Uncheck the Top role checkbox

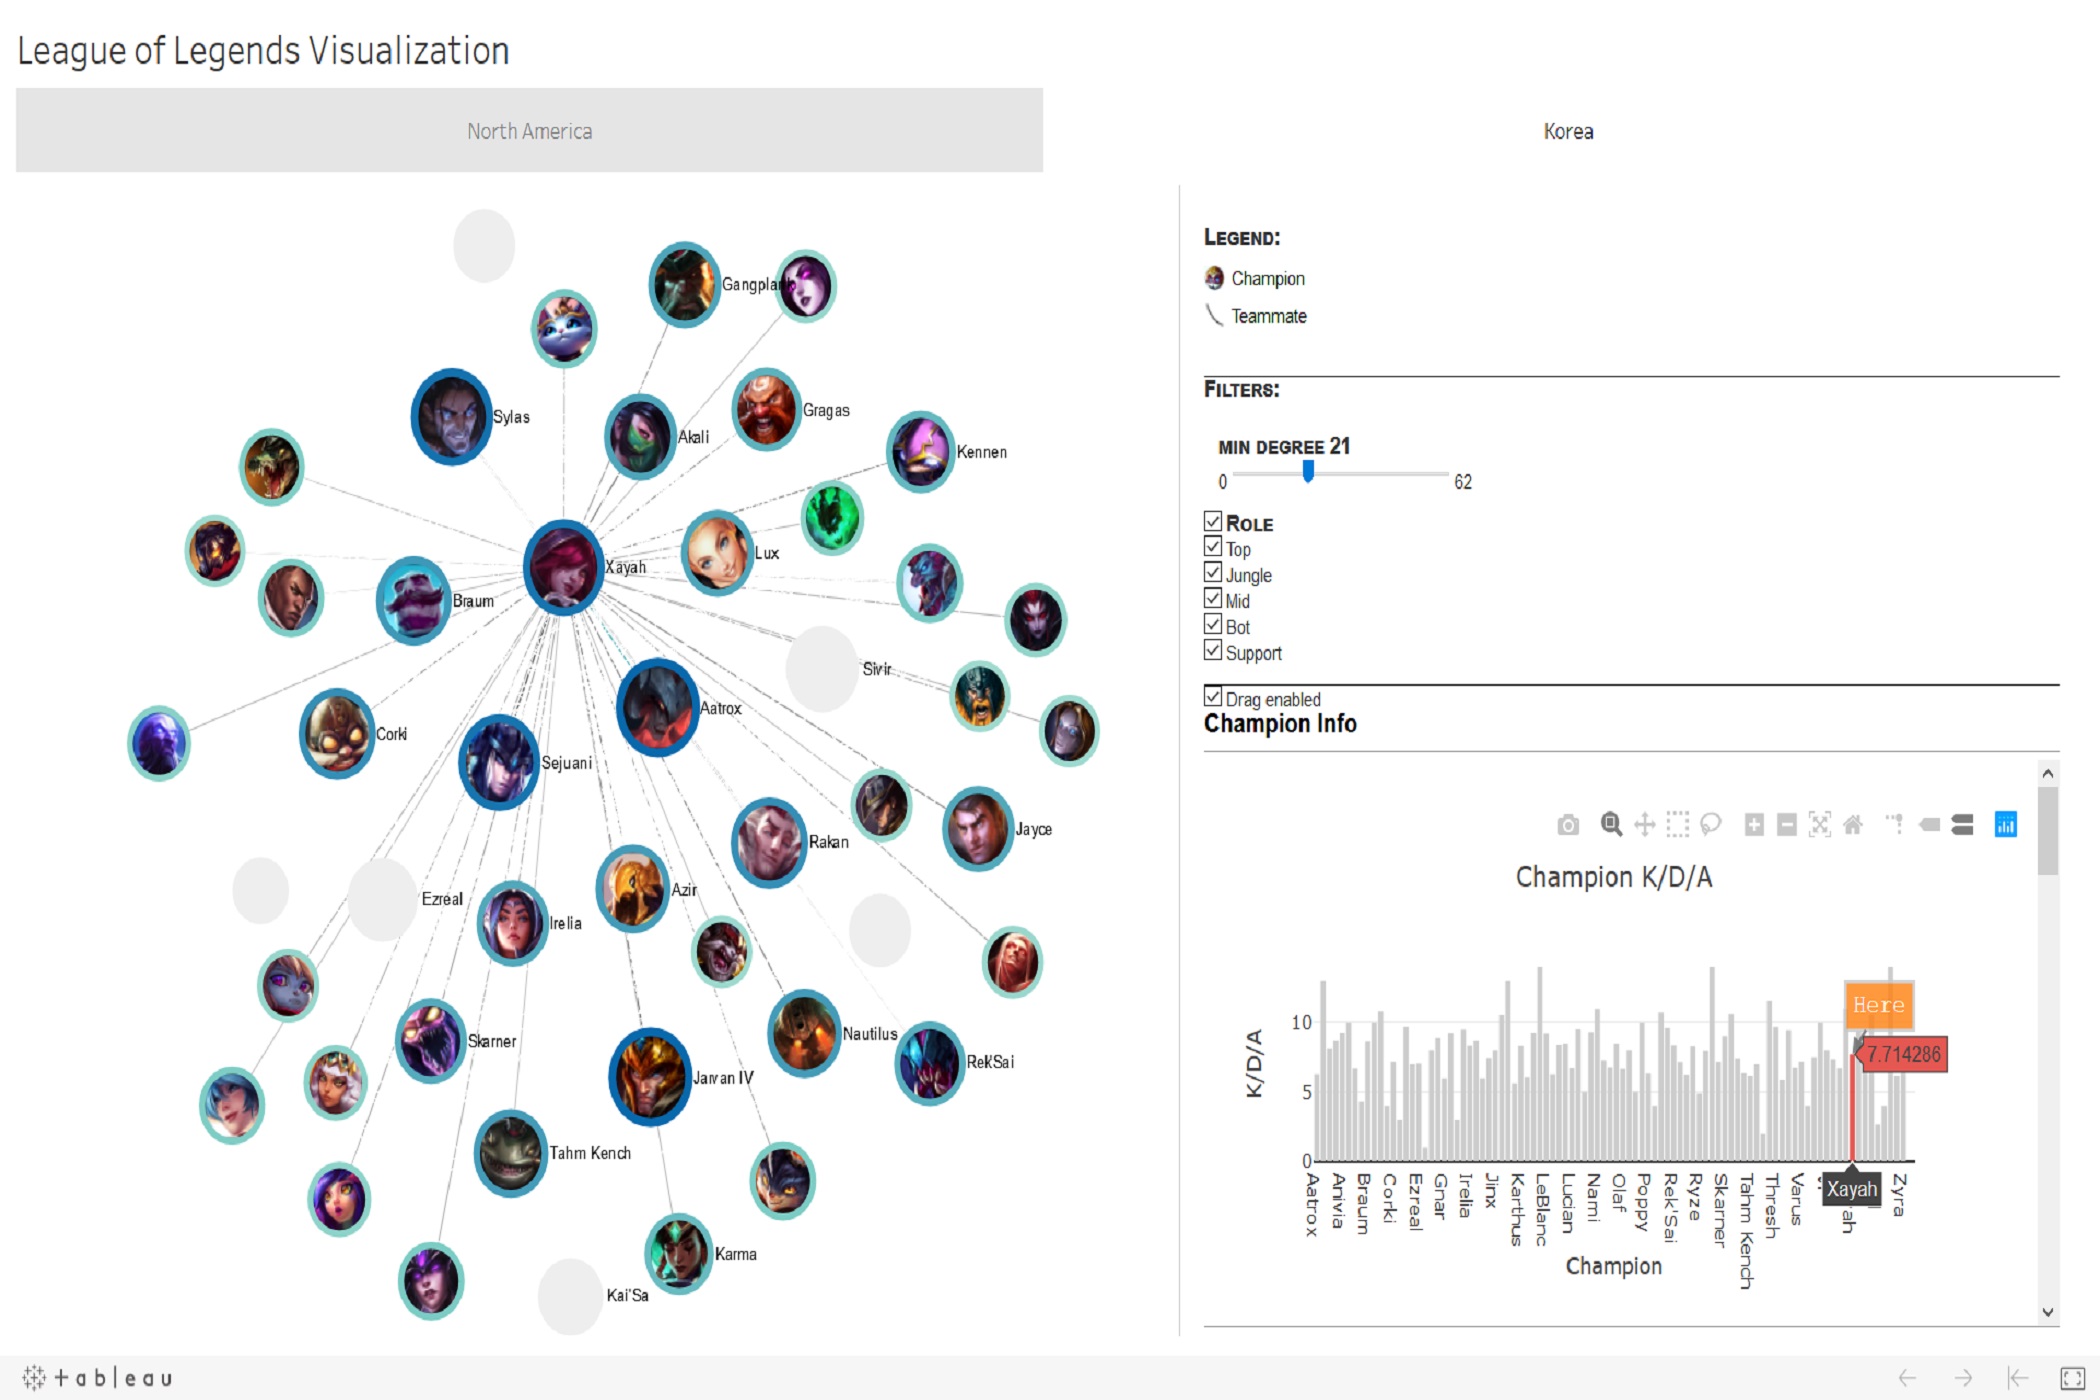click(x=1213, y=547)
